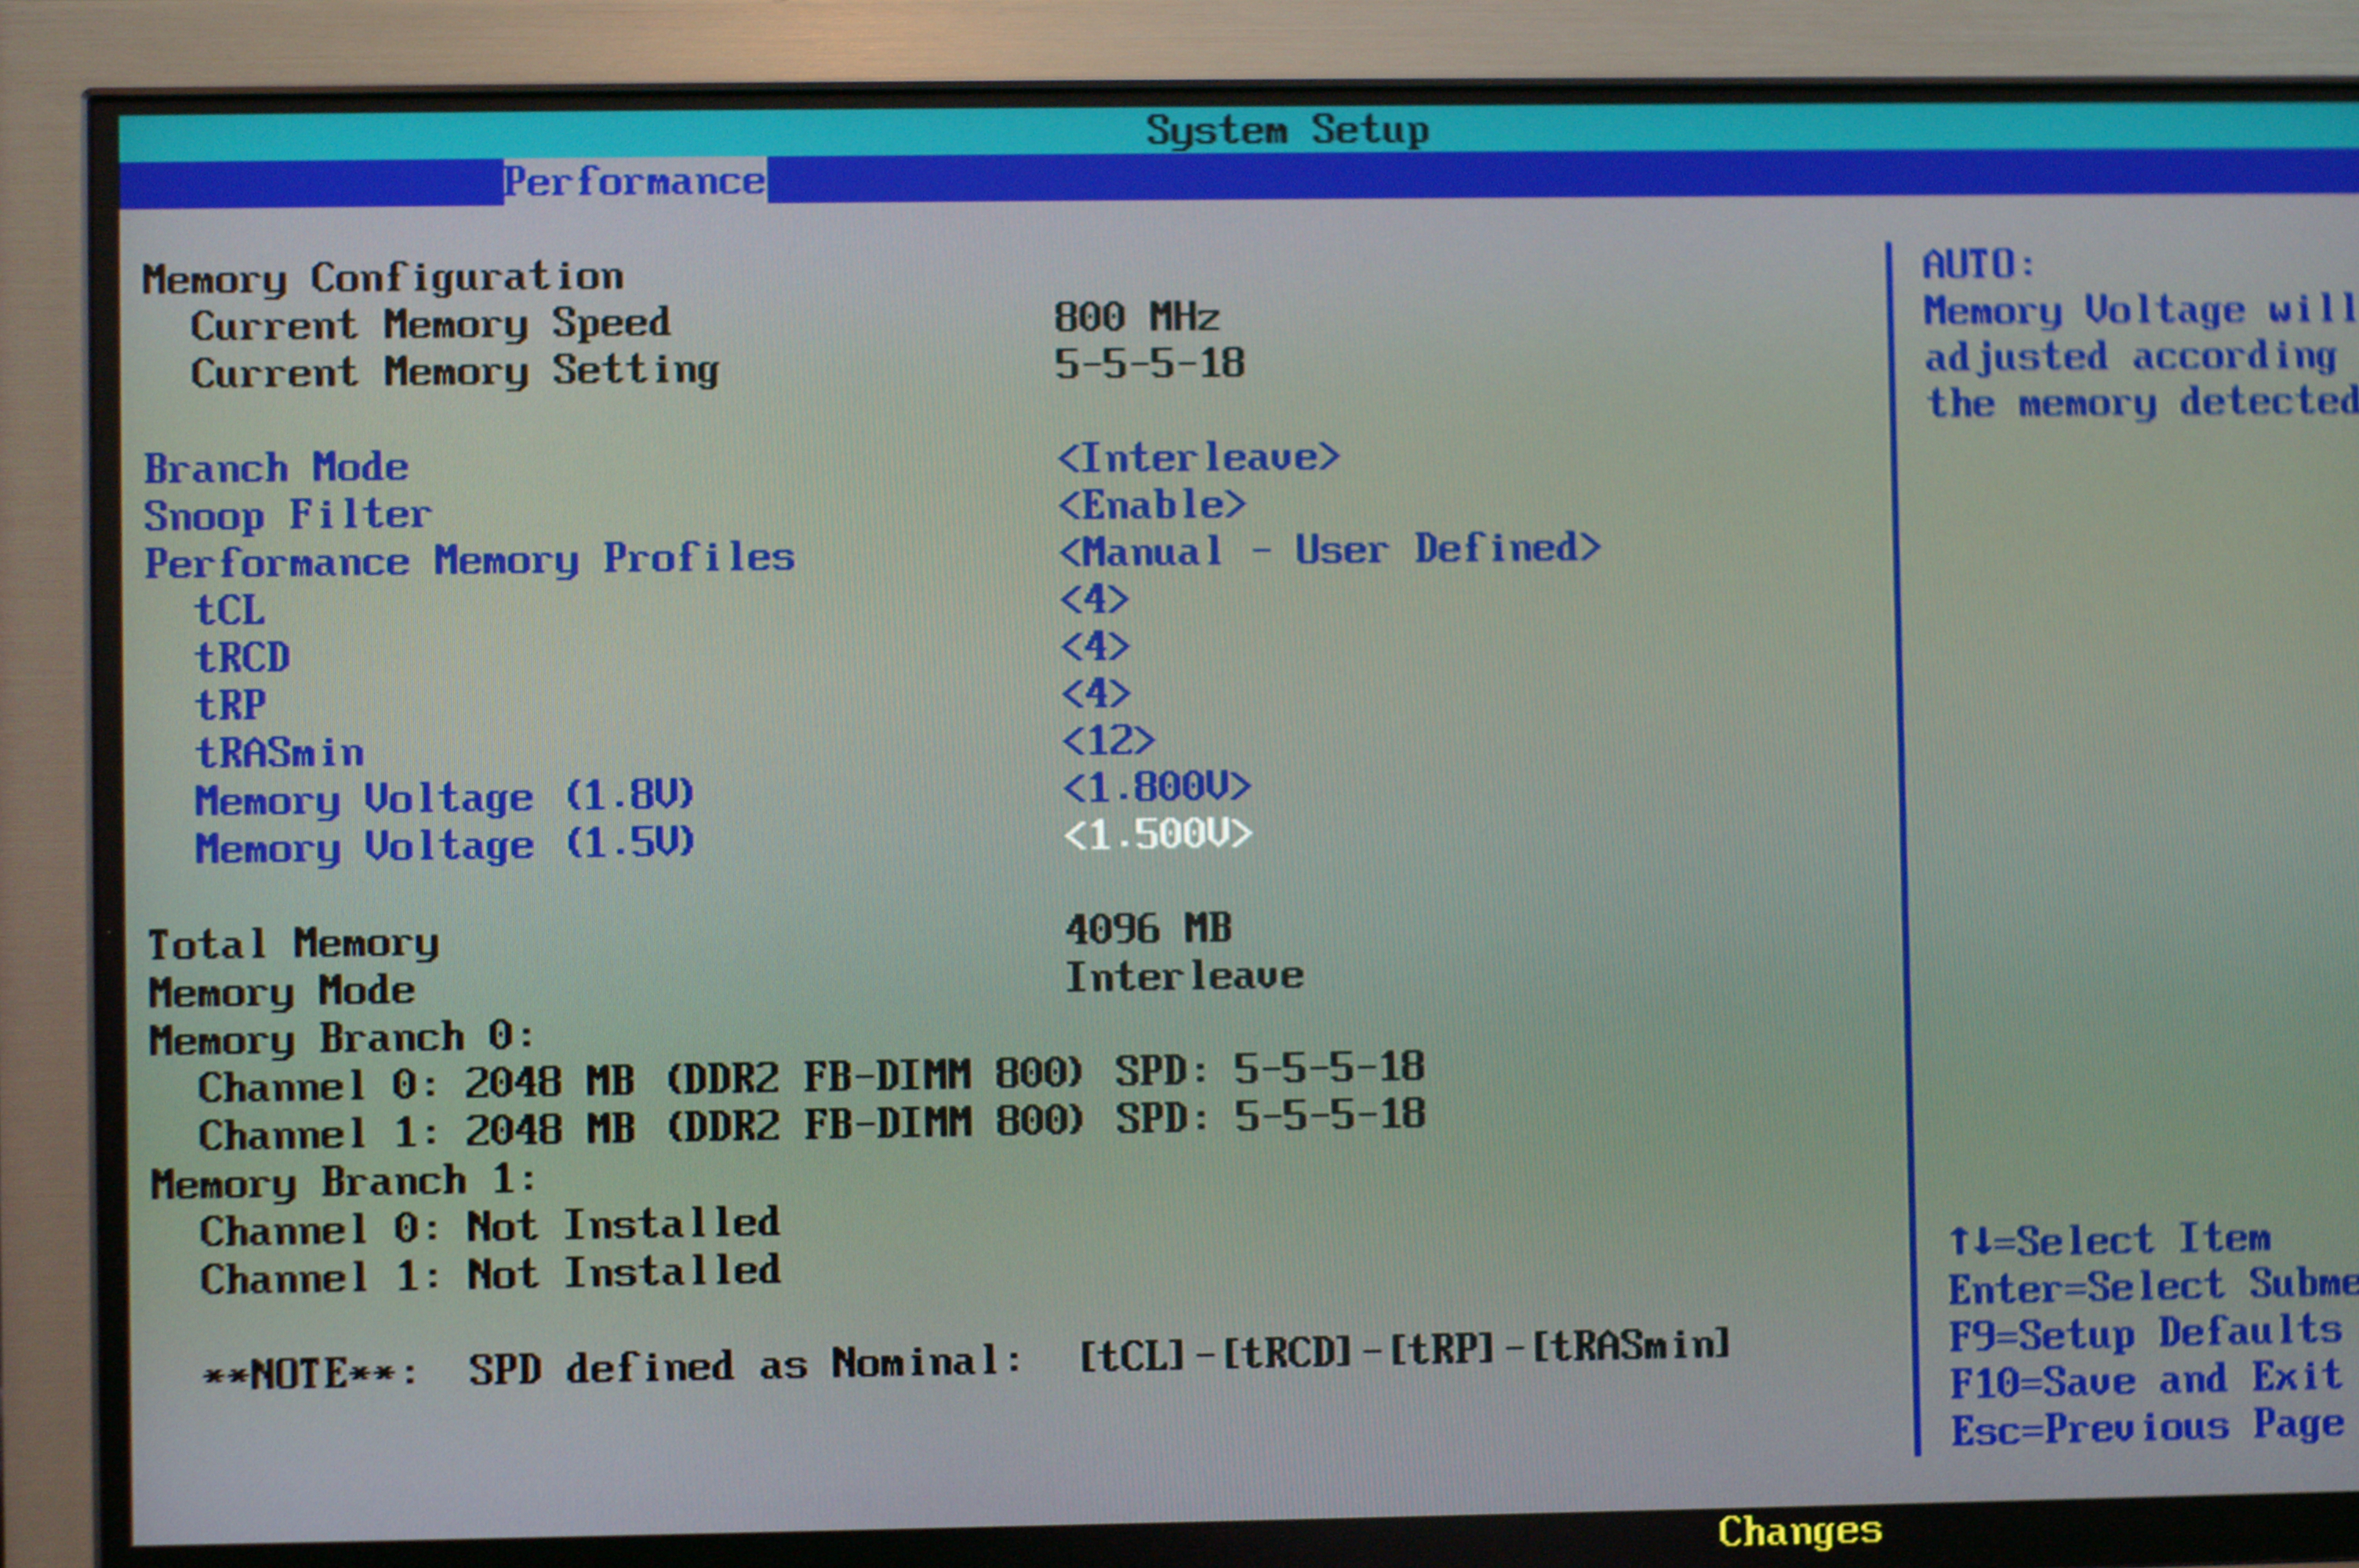2359x1568 pixels.
Task: Click the F9=Setup Defaults key hint
Action: click(x=2147, y=1333)
